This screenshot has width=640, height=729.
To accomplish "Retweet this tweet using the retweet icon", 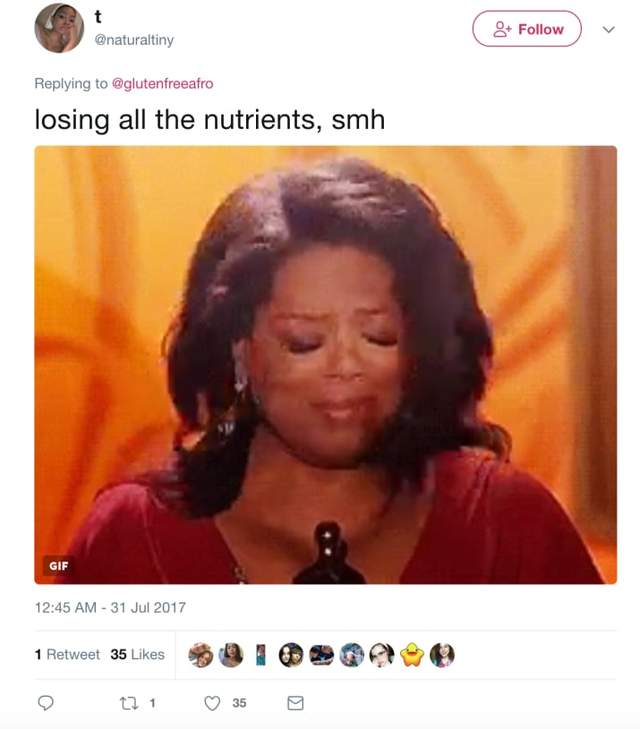I will pos(127,703).
